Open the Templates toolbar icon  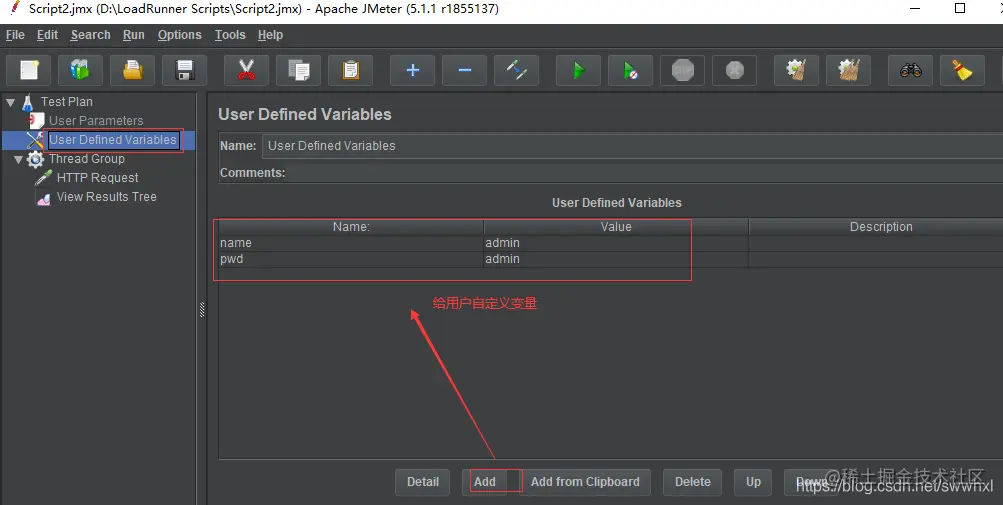coord(80,70)
